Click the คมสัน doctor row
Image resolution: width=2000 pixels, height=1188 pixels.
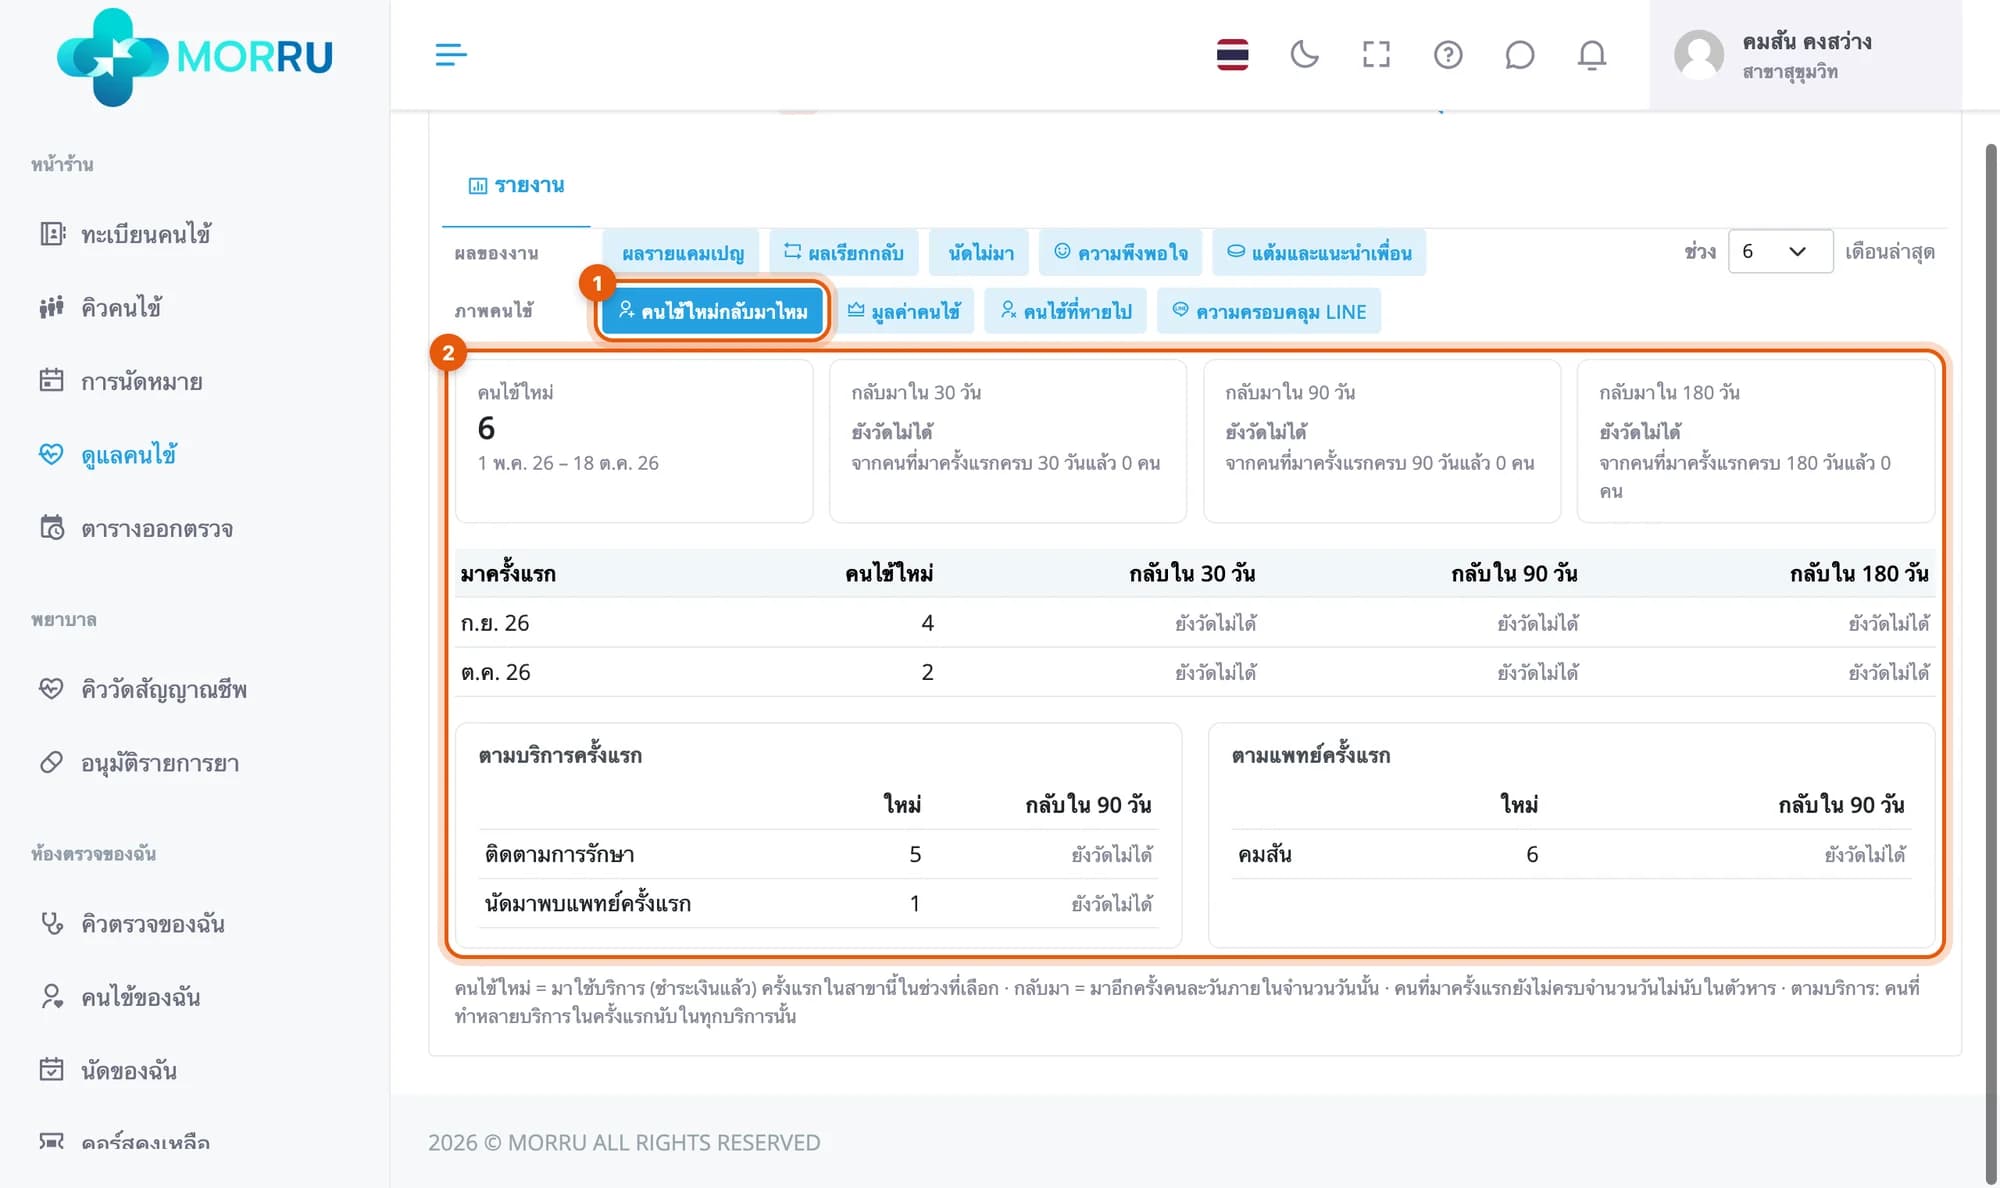[1571, 854]
